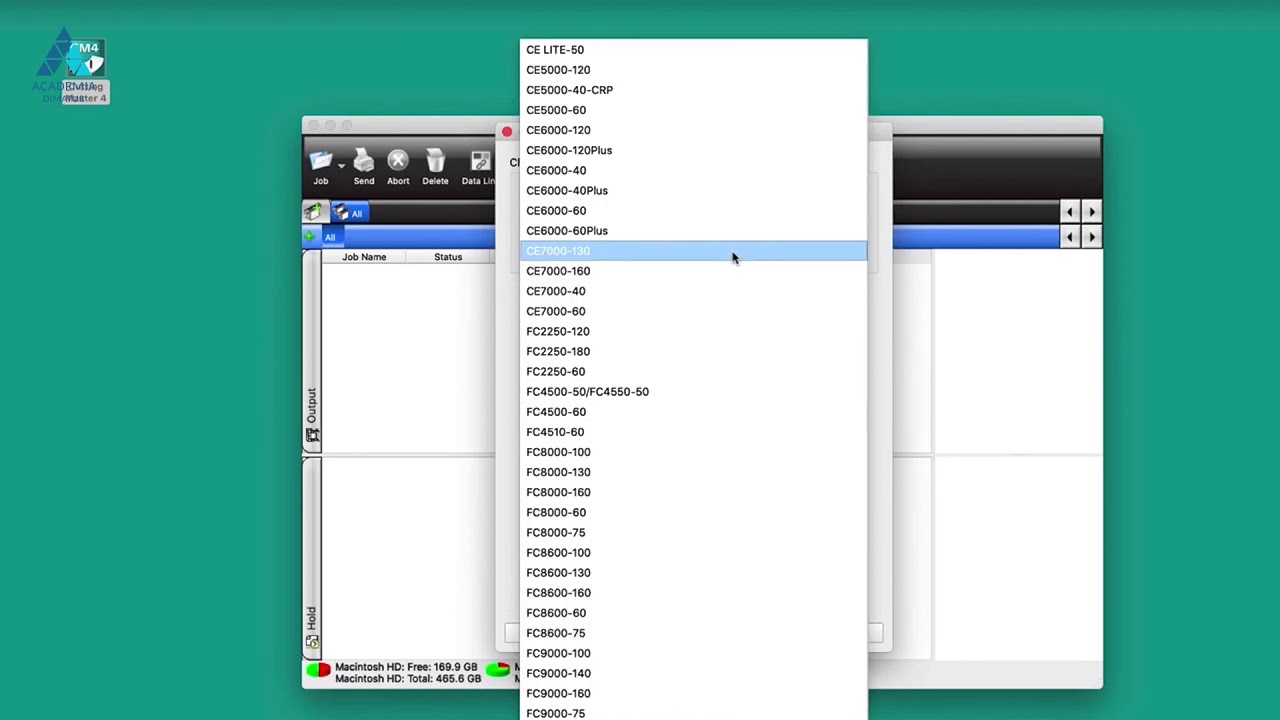The height and width of the screenshot is (720, 1280).
Task: Select the CE7000-40 model entry
Action: click(x=694, y=291)
